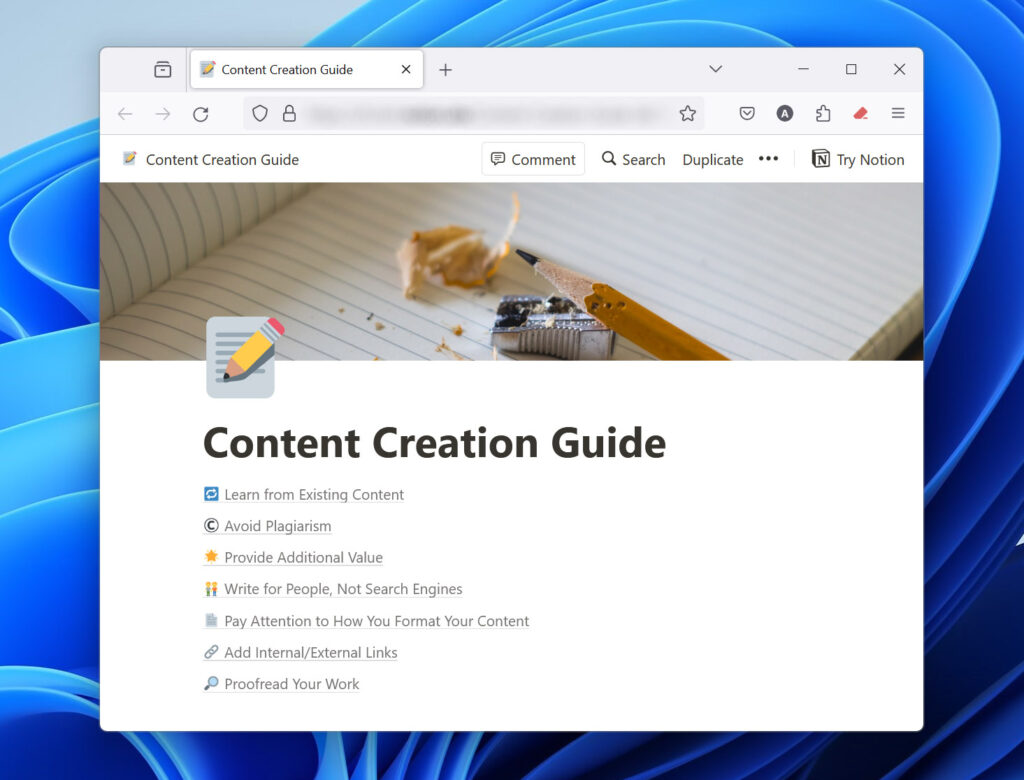The height and width of the screenshot is (780, 1024).
Task: Open the Pocket save icon
Action: point(747,114)
